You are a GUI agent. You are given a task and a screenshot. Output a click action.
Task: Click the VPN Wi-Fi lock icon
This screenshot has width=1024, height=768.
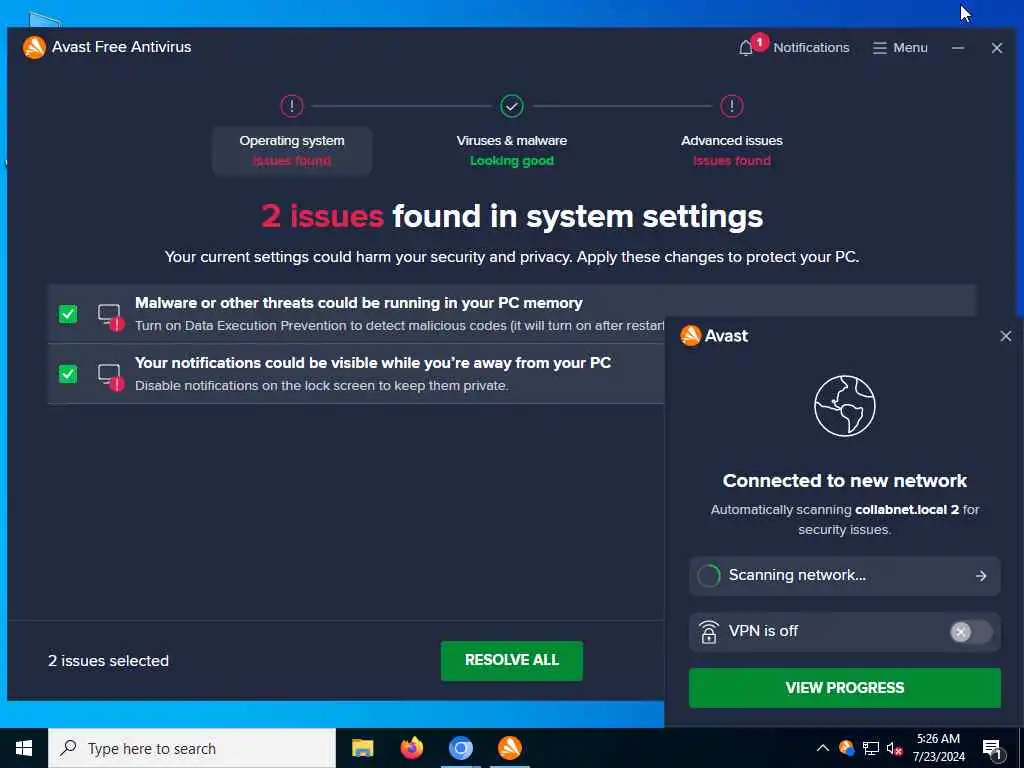tap(709, 632)
